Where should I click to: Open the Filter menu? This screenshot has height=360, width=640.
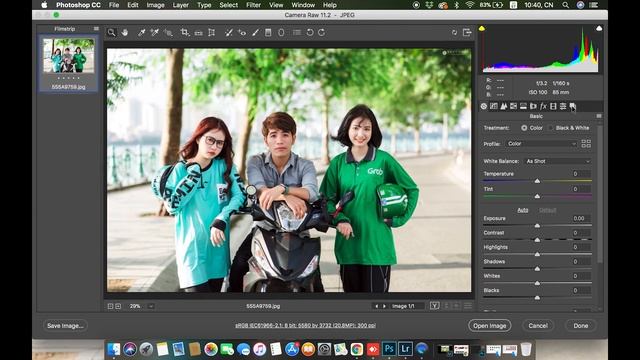click(x=253, y=5)
